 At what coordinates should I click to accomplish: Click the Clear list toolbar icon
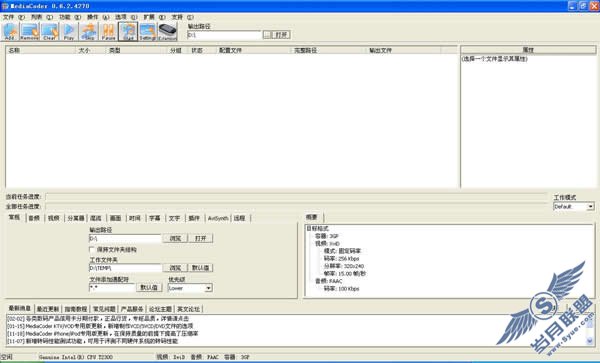pos(50,31)
